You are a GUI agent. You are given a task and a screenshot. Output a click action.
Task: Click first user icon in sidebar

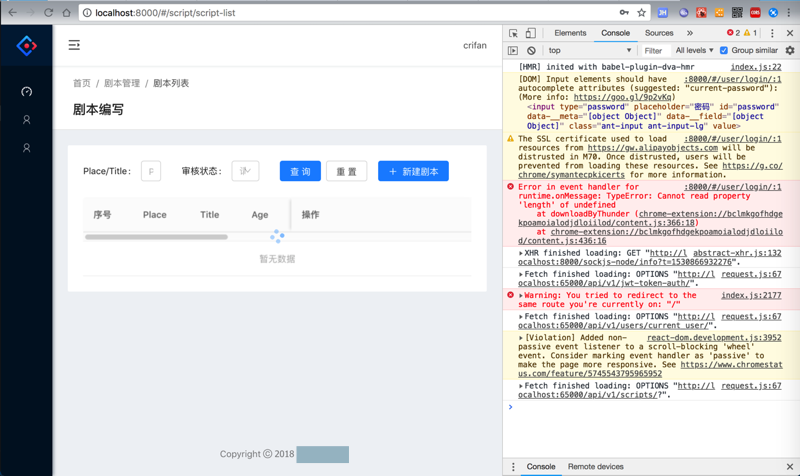pos(27,119)
